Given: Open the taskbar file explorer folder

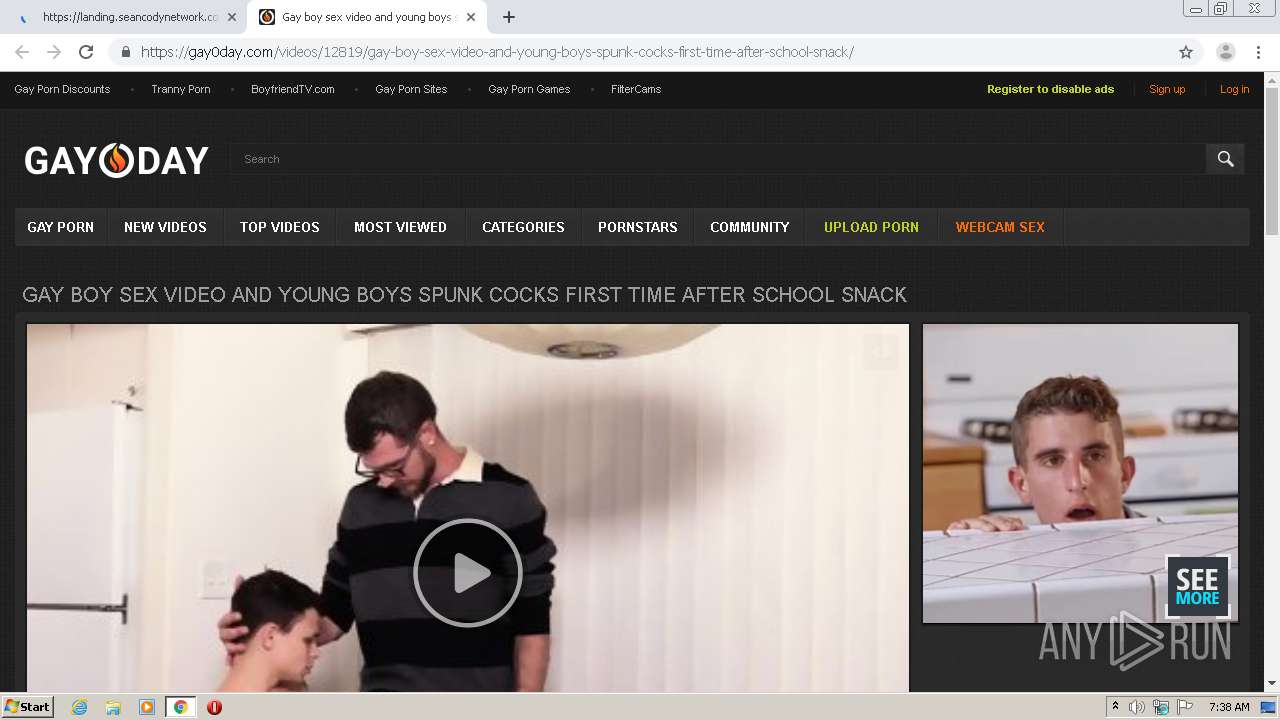Looking at the screenshot, I should pos(113,707).
